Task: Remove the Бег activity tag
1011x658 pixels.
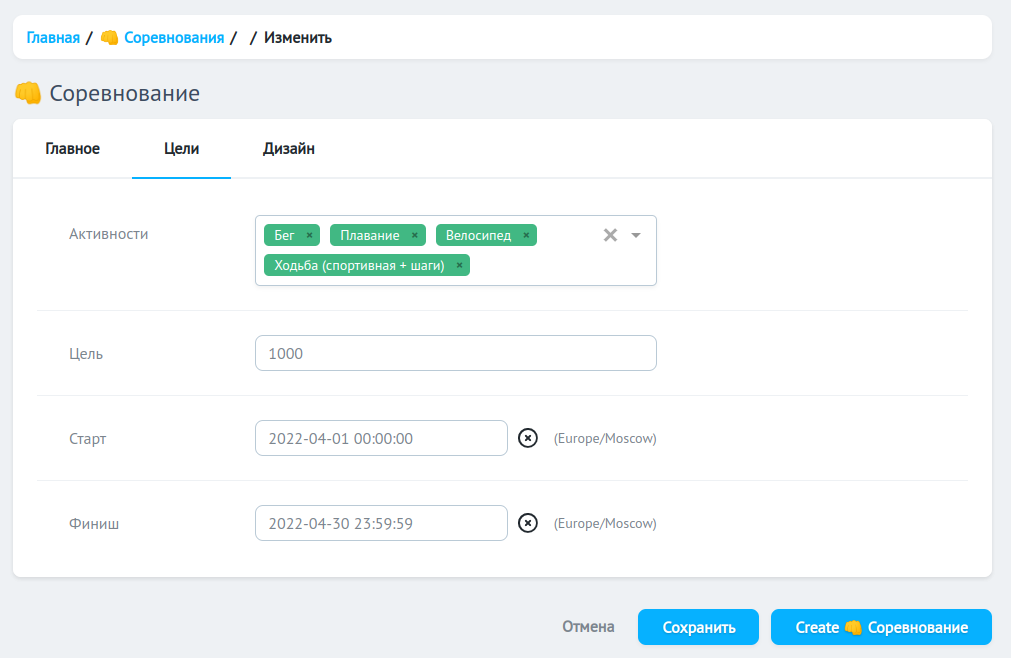Action: pyautogui.click(x=309, y=236)
